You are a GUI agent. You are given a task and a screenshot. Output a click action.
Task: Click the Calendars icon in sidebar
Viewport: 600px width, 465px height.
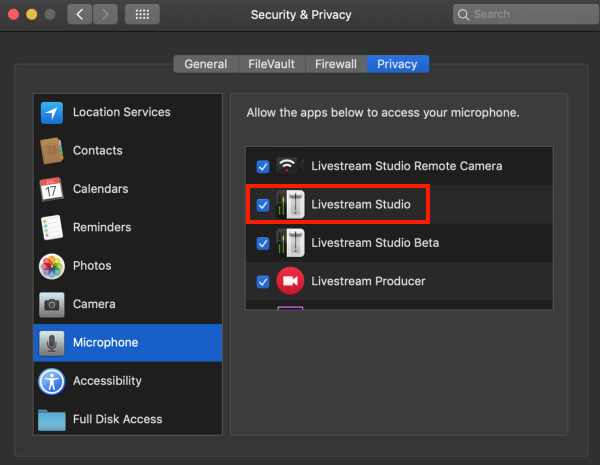[51, 189]
